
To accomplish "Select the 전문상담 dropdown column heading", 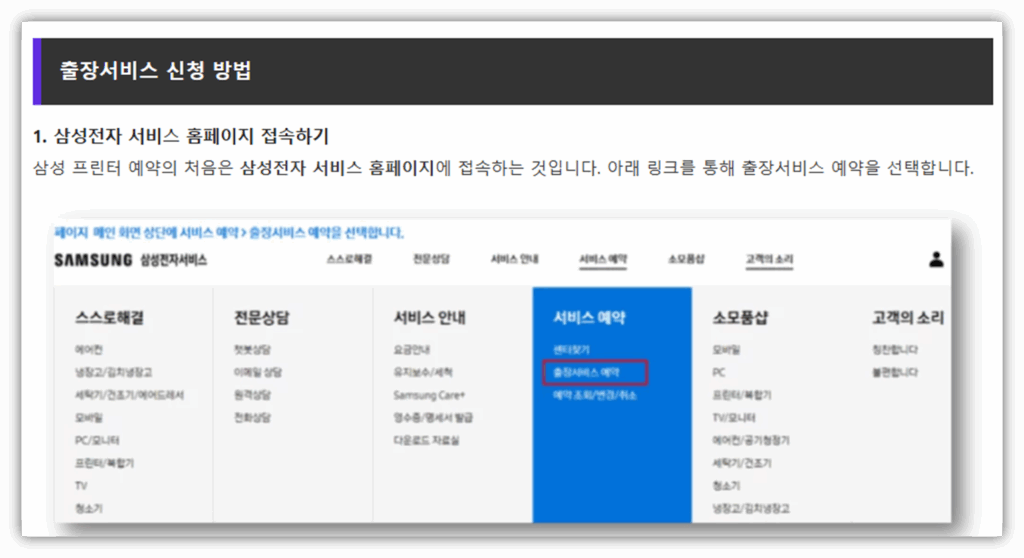I will [x=262, y=318].
